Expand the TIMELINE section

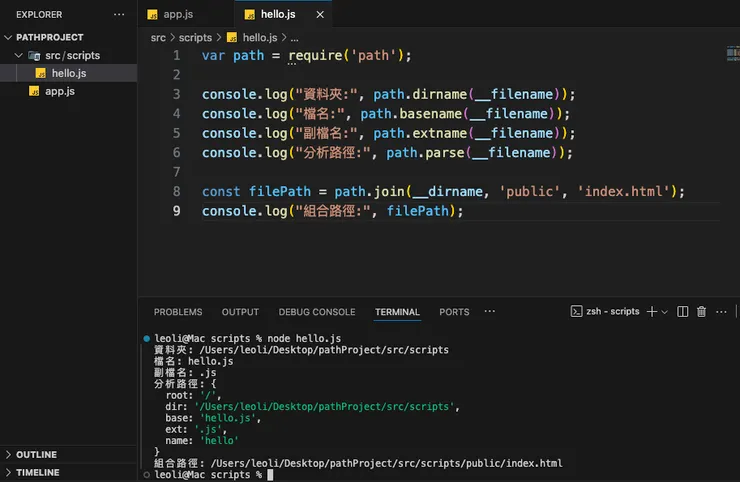pos(37,472)
